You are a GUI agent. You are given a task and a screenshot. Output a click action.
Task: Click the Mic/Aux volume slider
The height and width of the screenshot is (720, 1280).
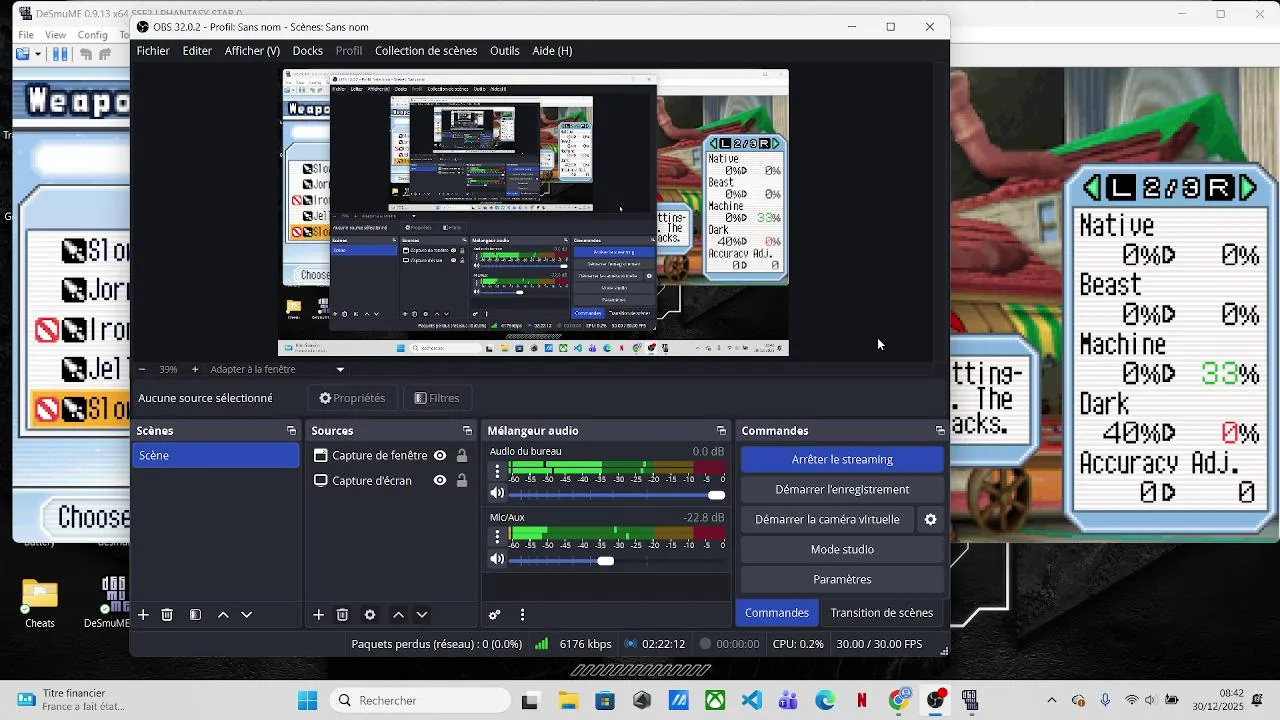[617, 561]
